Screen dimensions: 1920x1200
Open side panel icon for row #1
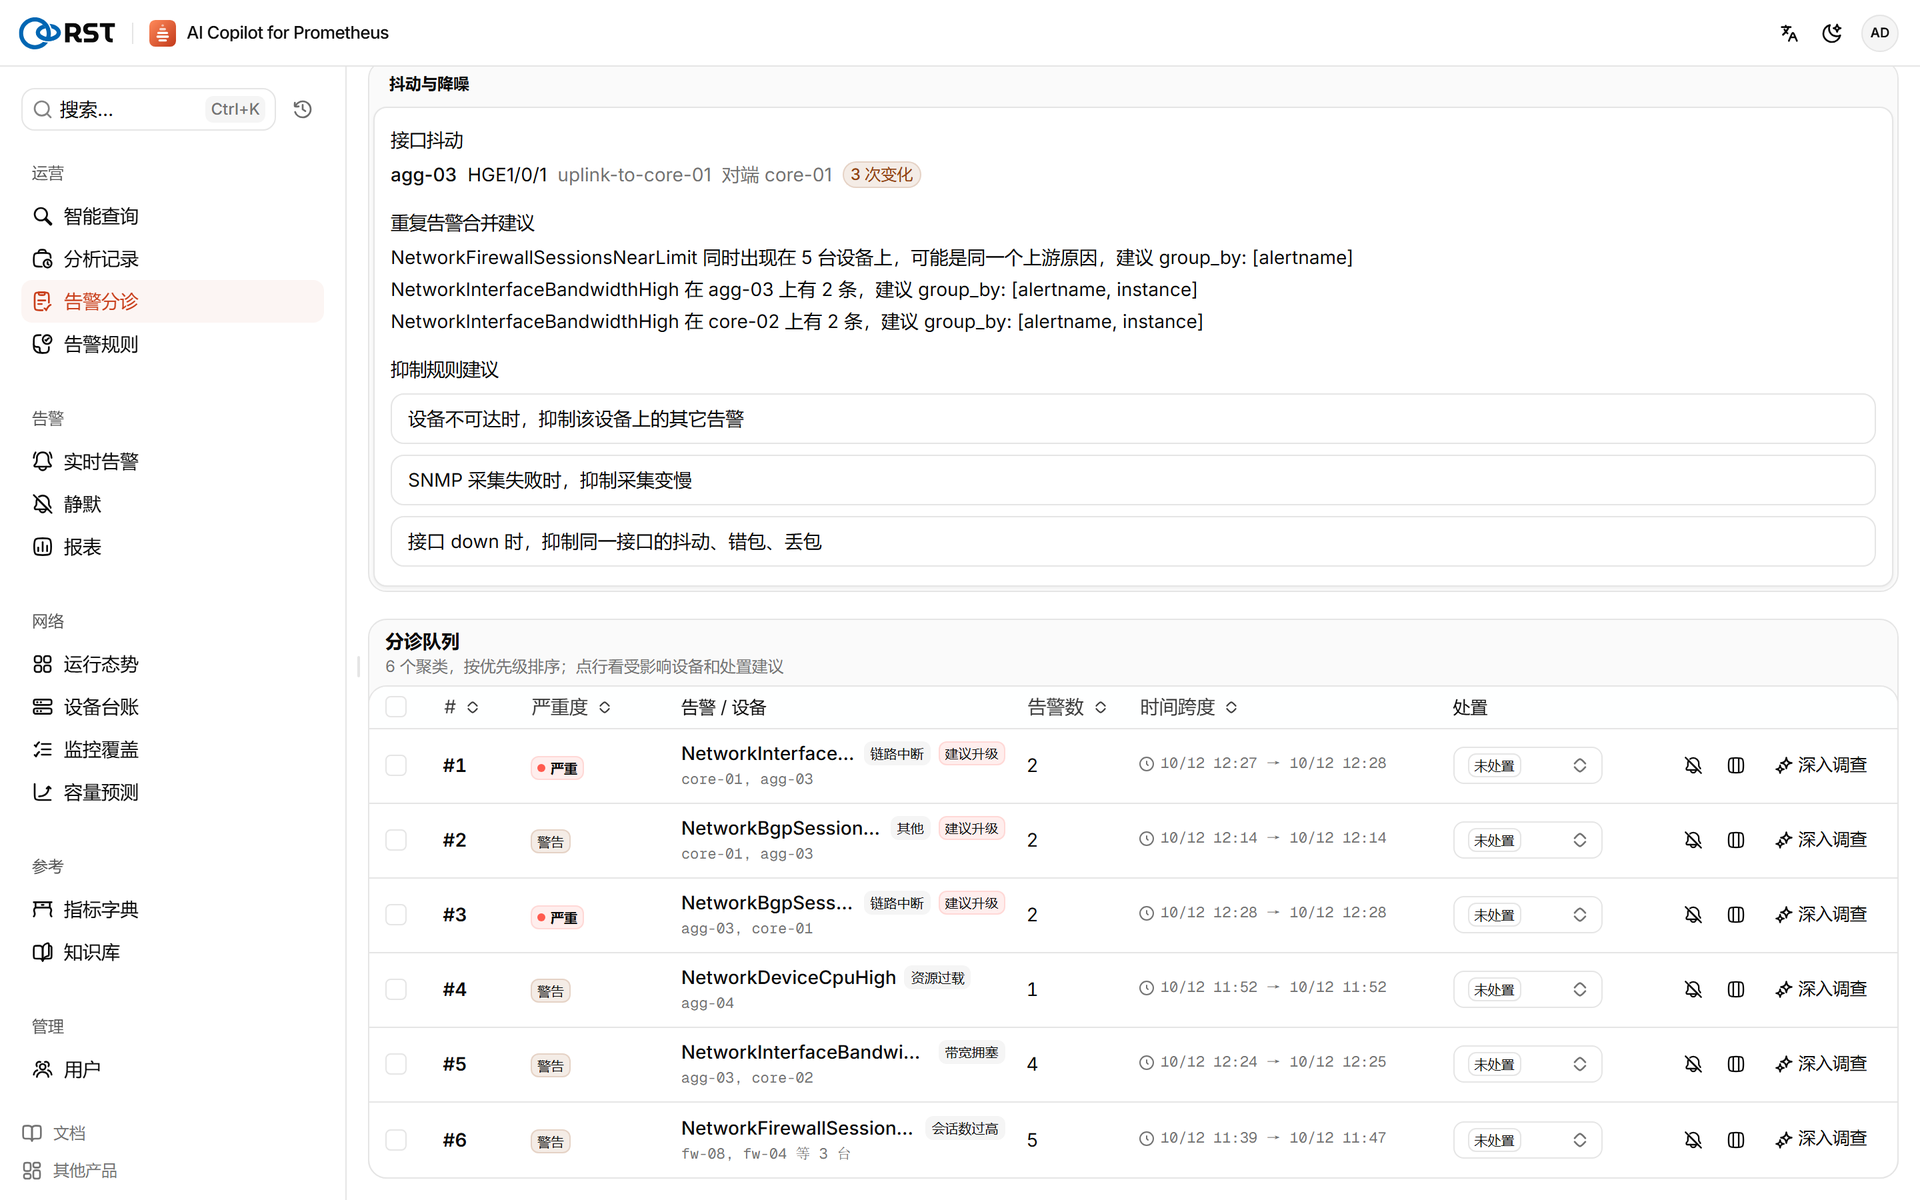point(1736,765)
